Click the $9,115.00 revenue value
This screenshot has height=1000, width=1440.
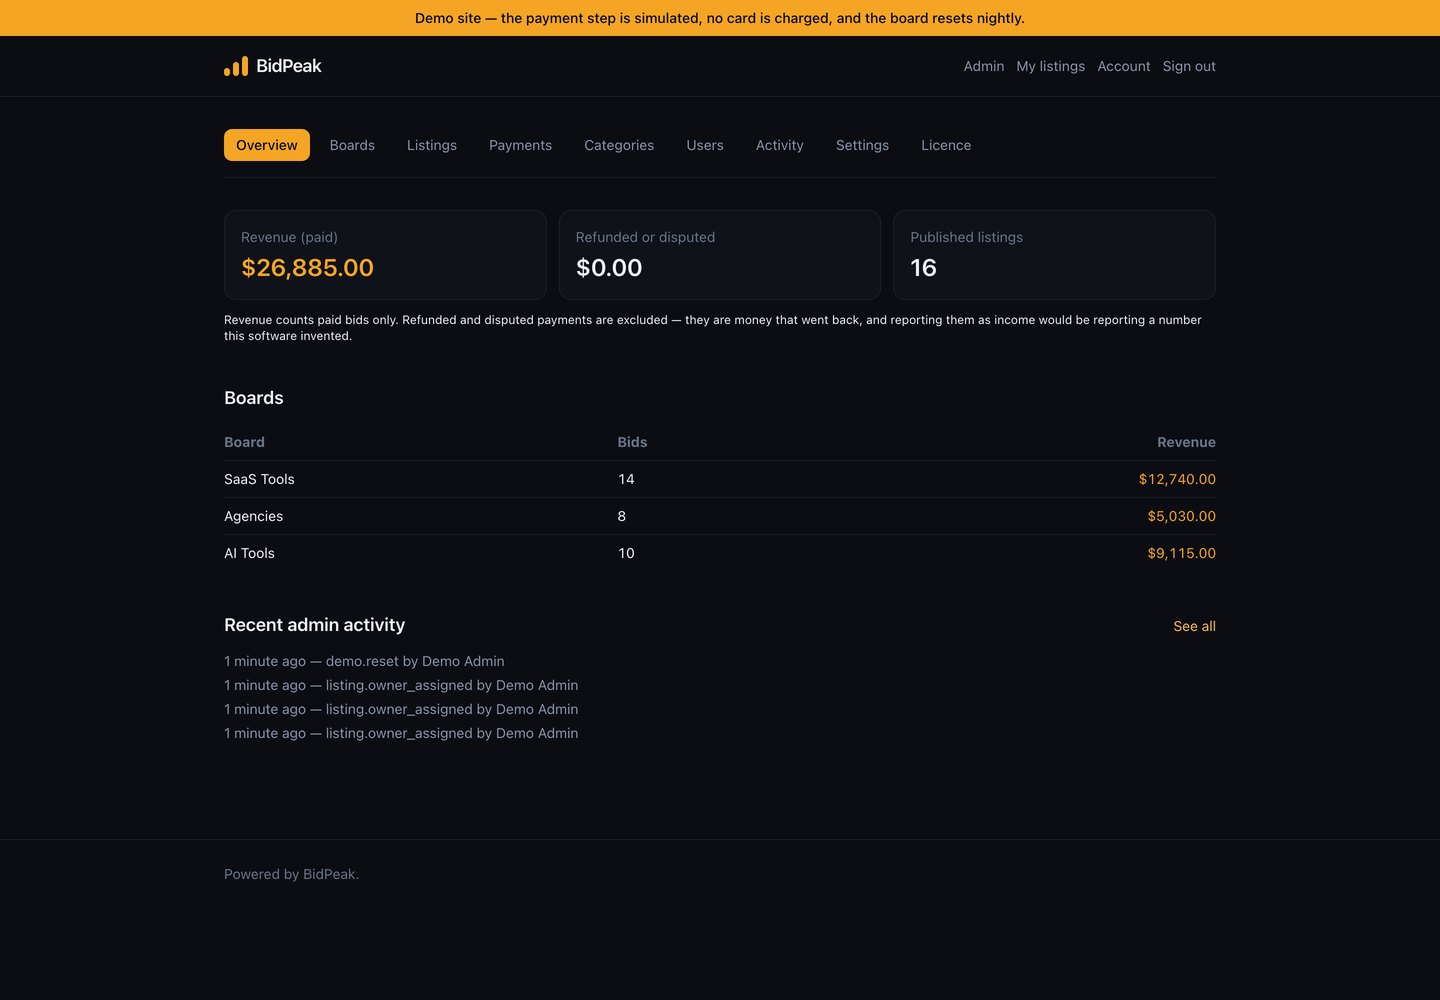[1181, 553]
